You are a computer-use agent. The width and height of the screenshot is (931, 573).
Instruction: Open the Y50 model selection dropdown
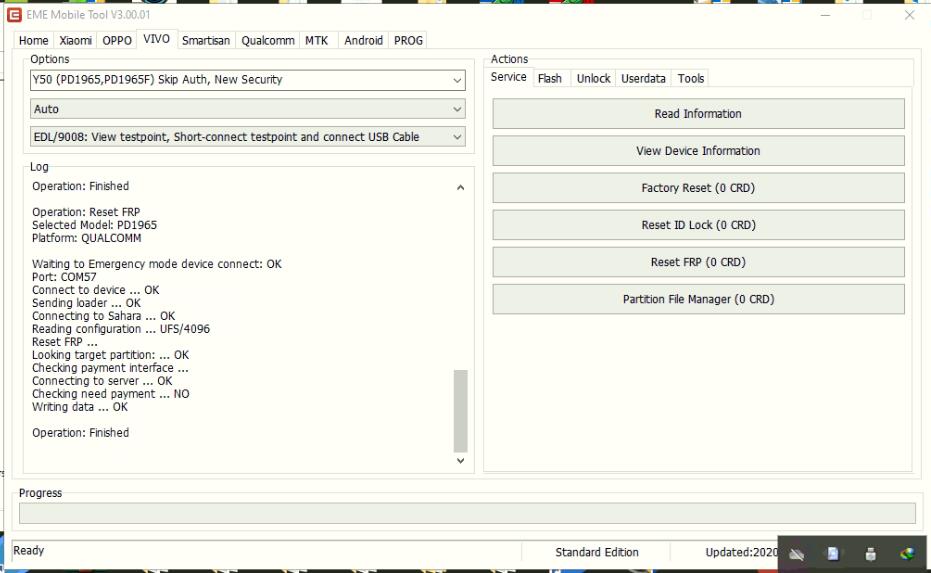click(248, 80)
